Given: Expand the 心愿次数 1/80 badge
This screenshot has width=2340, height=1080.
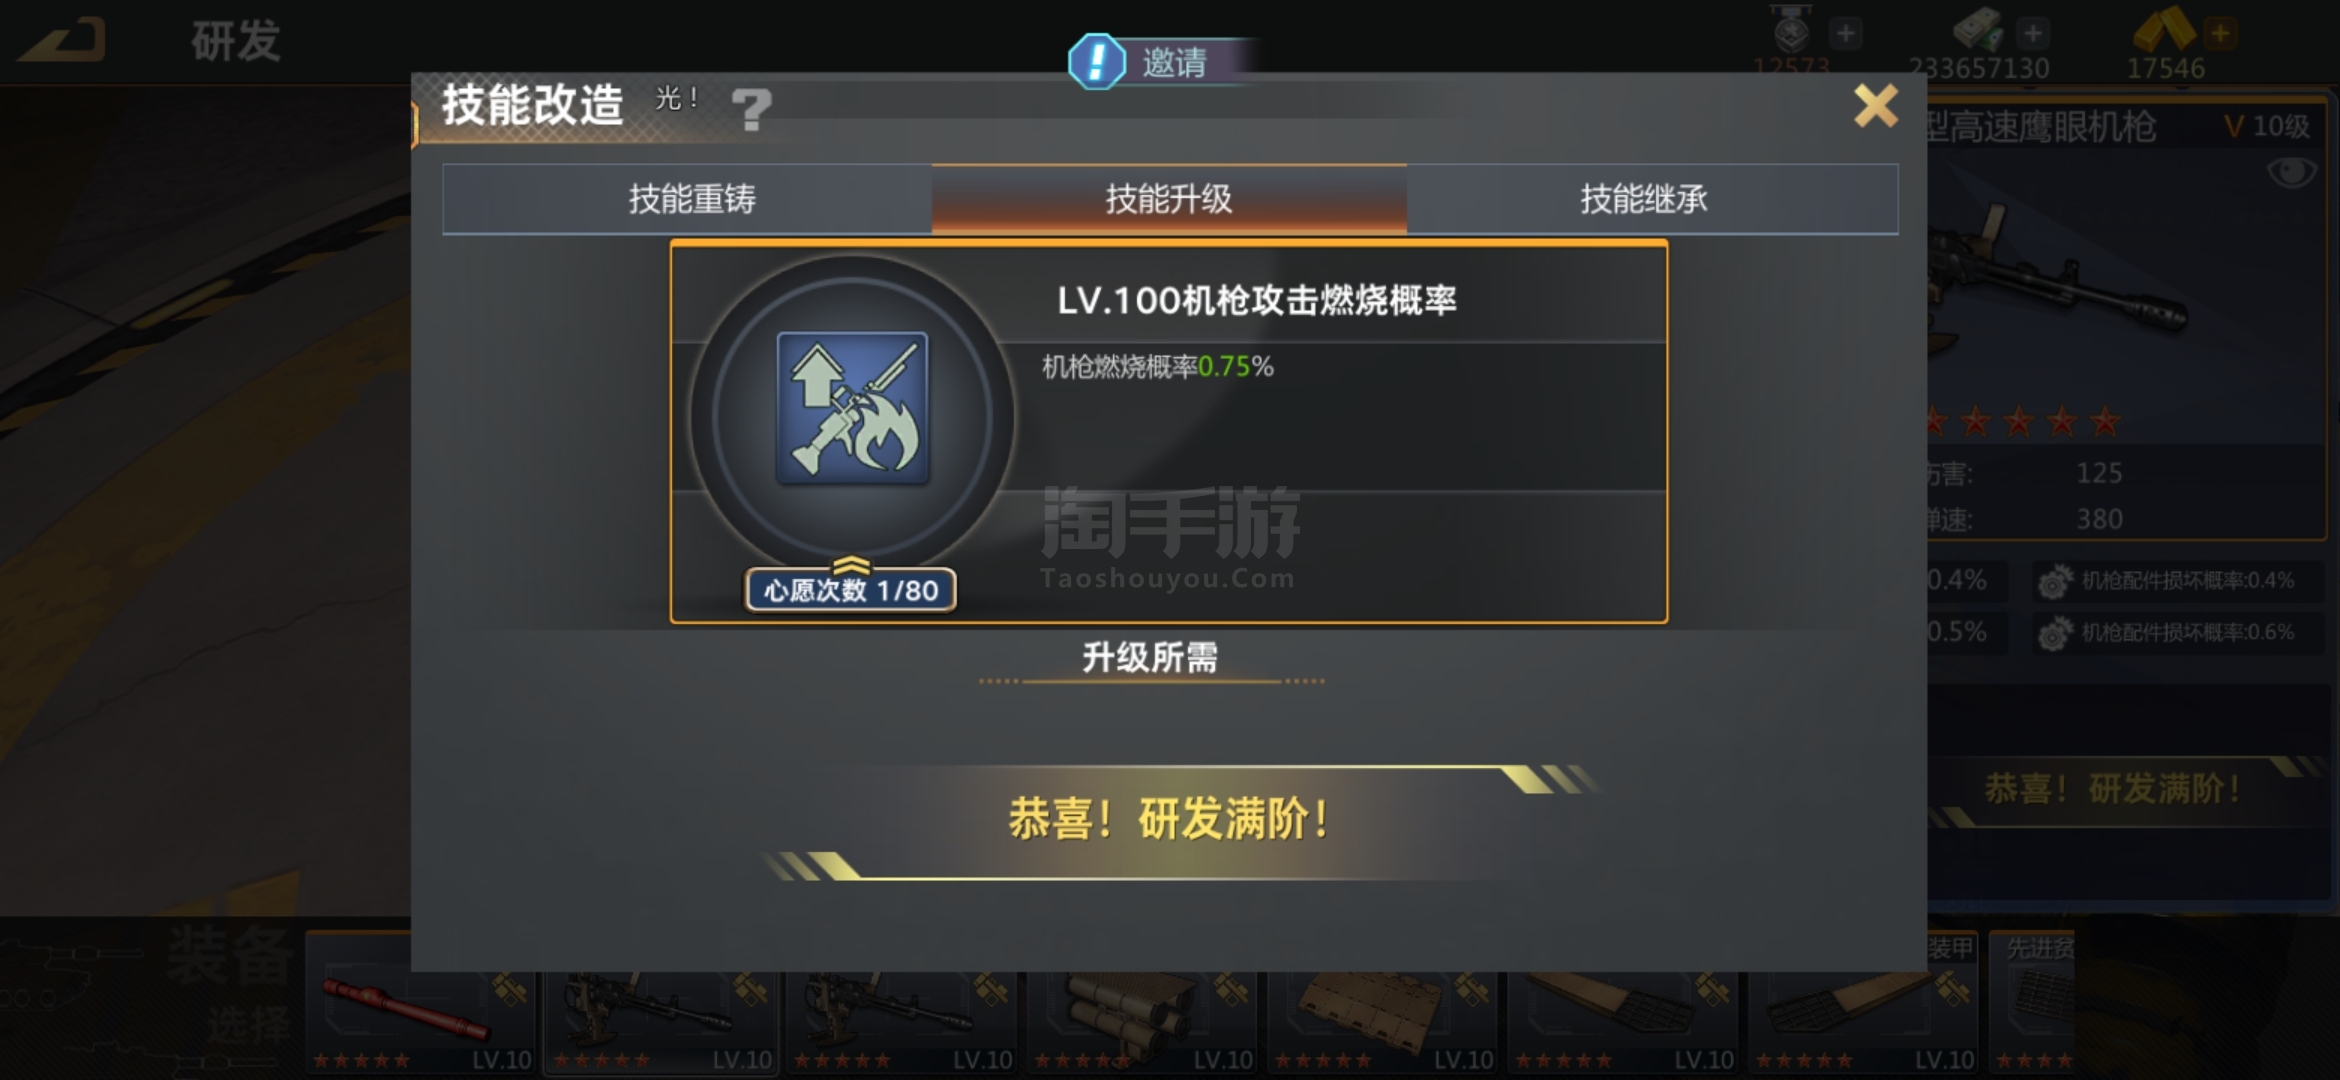Looking at the screenshot, I should (851, 589).
